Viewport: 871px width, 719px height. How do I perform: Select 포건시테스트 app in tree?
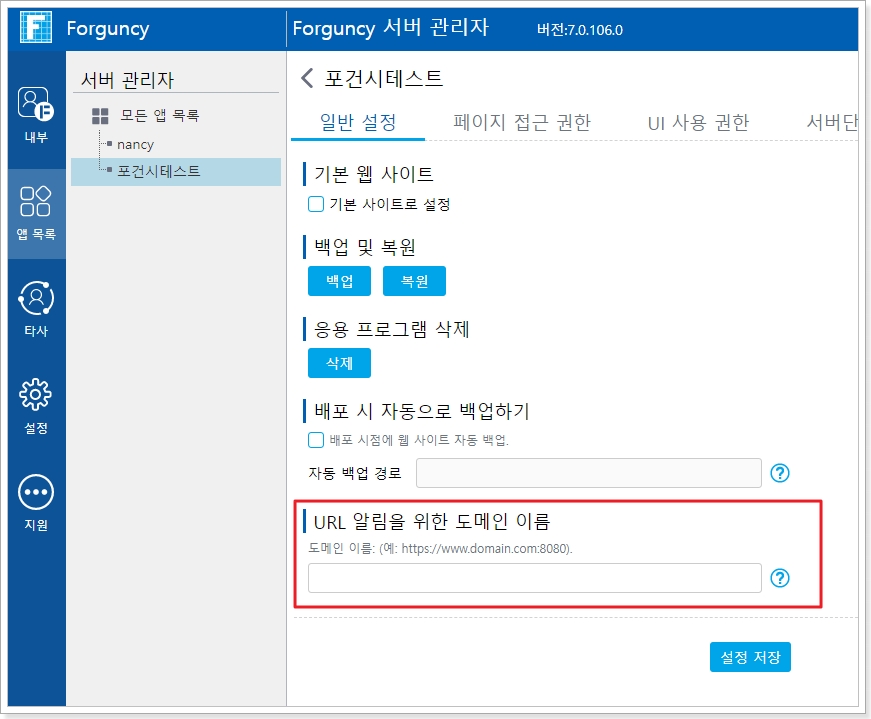(x=158, y=171)
